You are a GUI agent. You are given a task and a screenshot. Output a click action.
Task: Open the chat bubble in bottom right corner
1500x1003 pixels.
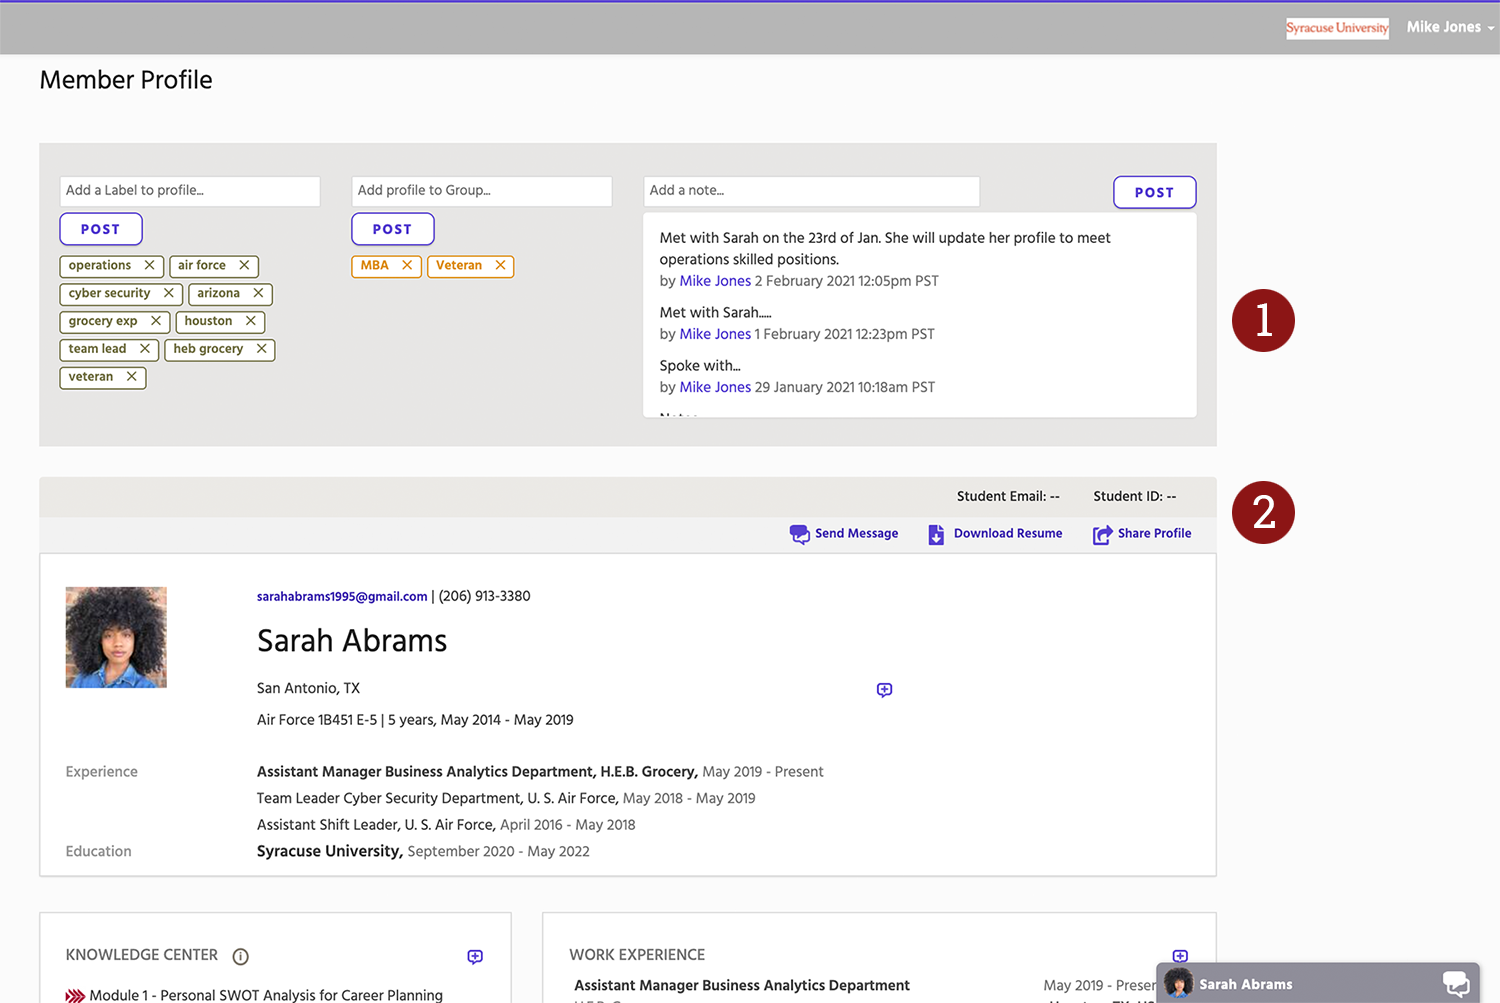coord(1456,983)
